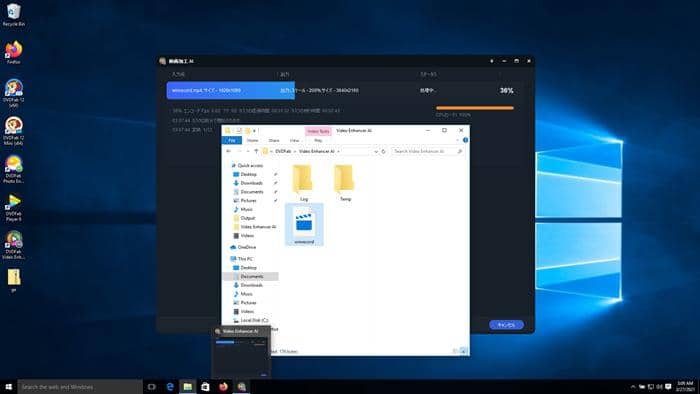Screen dimensions: 700x394
Task: Select the video file with clapperboard icon
Action: [x=304, y=224]
